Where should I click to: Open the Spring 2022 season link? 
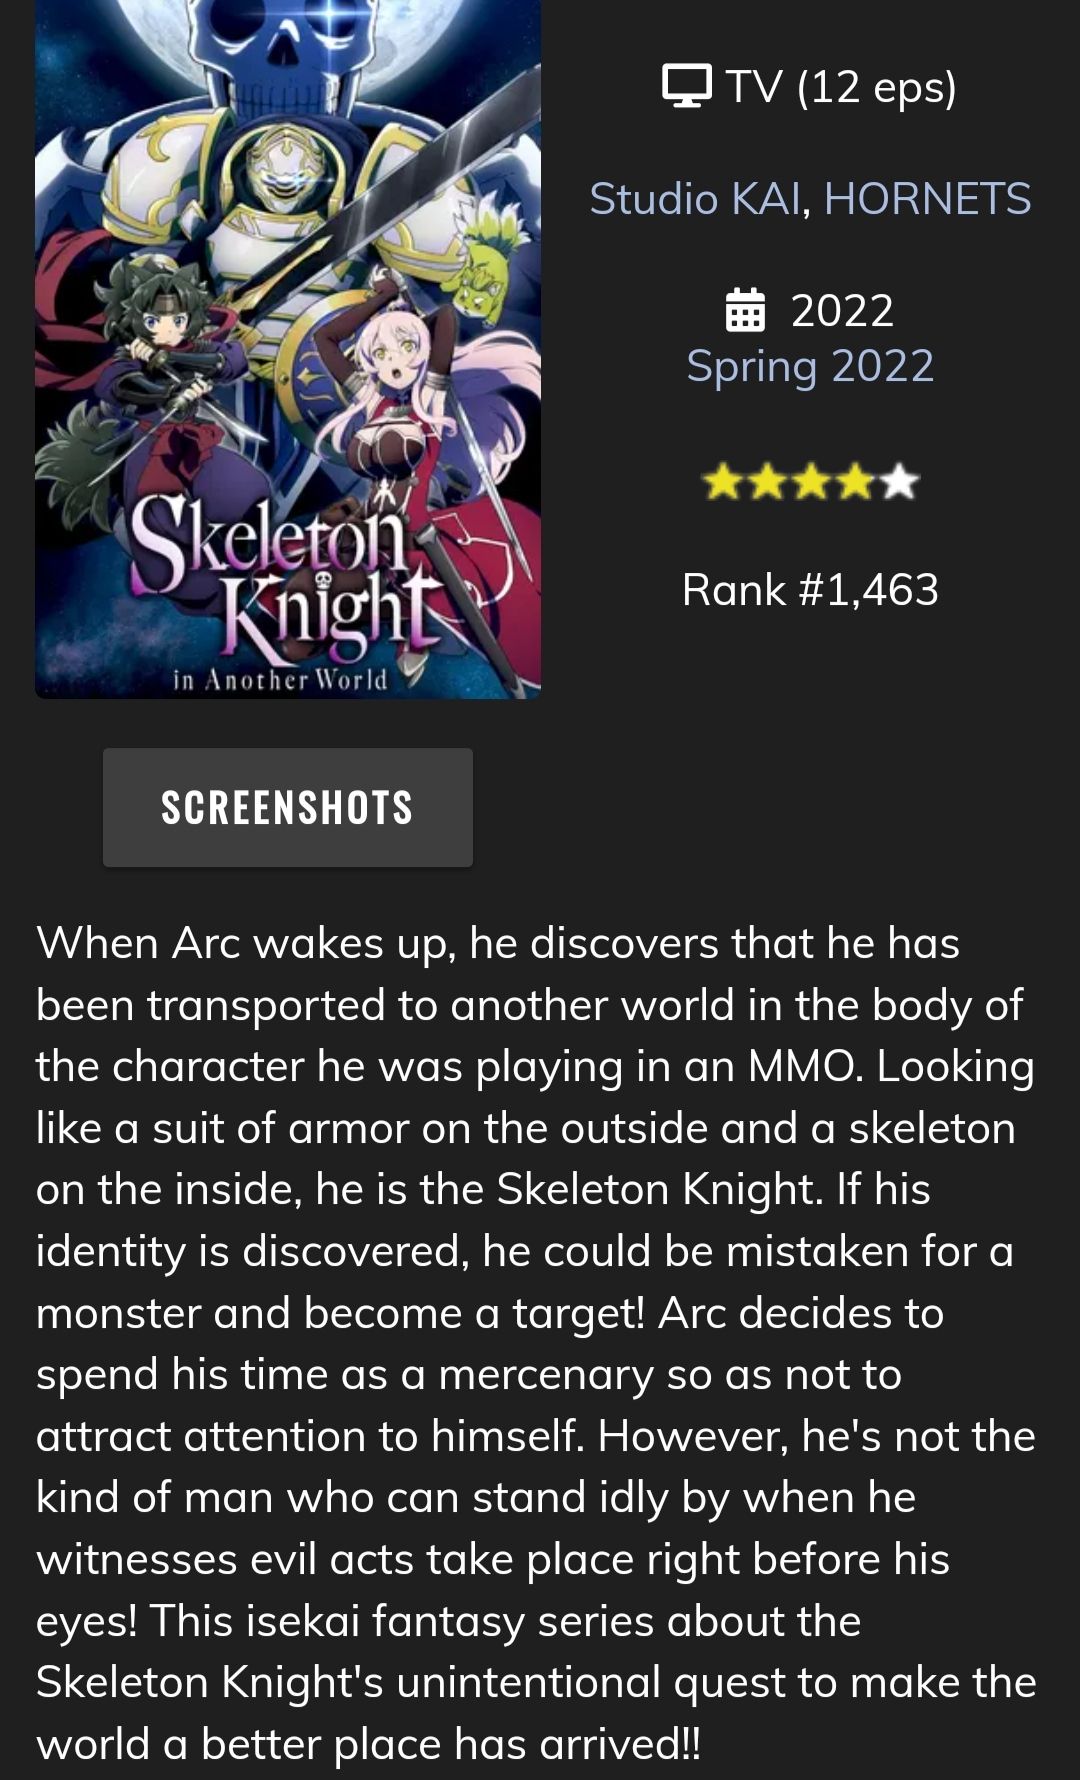tap(810, 366)
